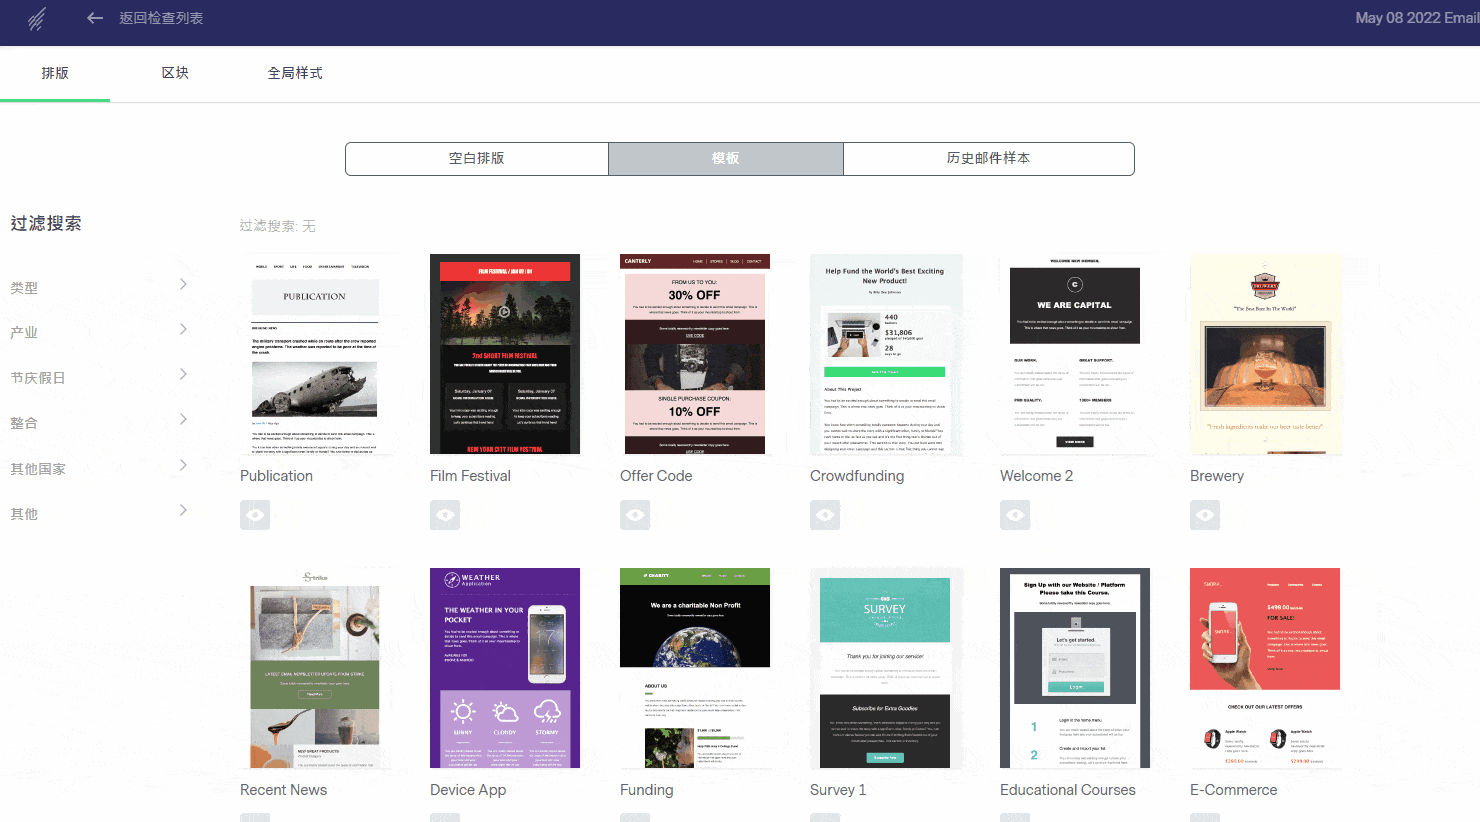Select the 空白排版 option
Image resolution: width=1480 pixels, height=822 pixels.
click(477, 159)
